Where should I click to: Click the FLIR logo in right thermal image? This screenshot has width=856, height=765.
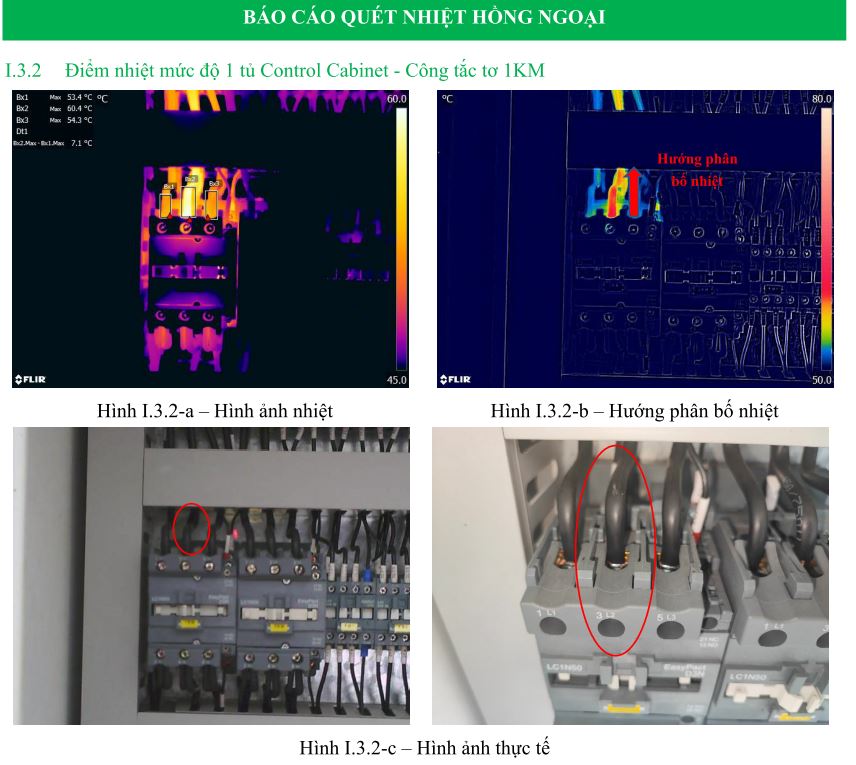(x=456, y=379)
